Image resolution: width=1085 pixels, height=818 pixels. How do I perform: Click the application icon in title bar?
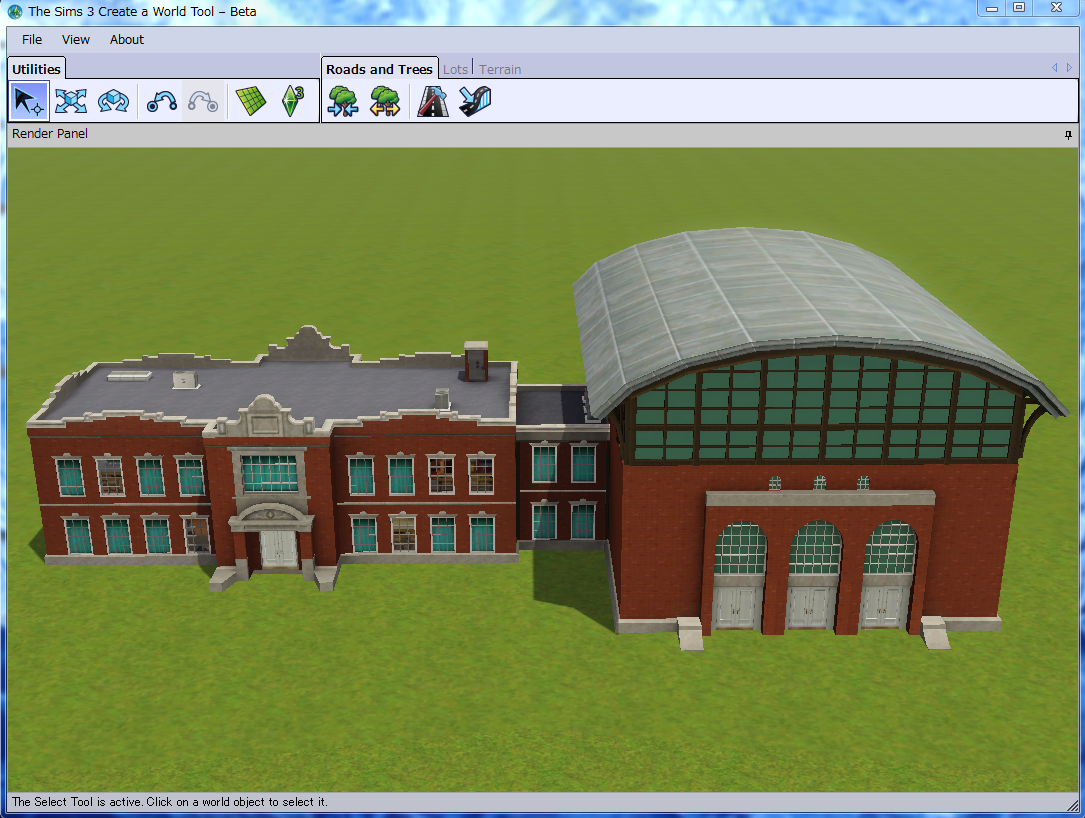point(15,11)
